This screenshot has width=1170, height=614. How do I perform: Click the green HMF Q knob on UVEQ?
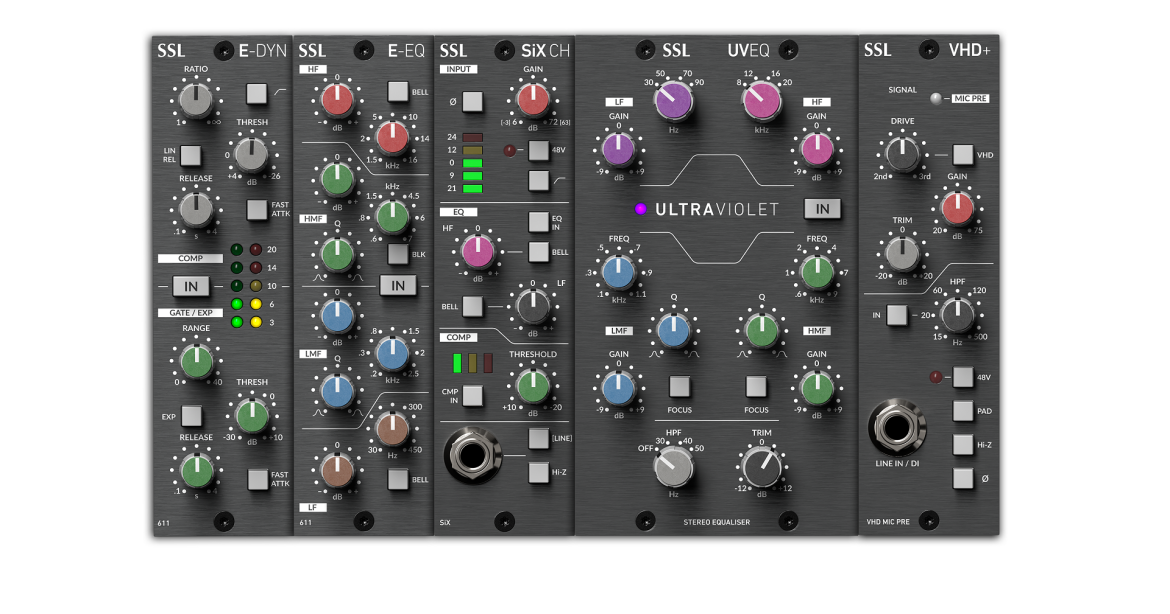click(x=761, y=331)
